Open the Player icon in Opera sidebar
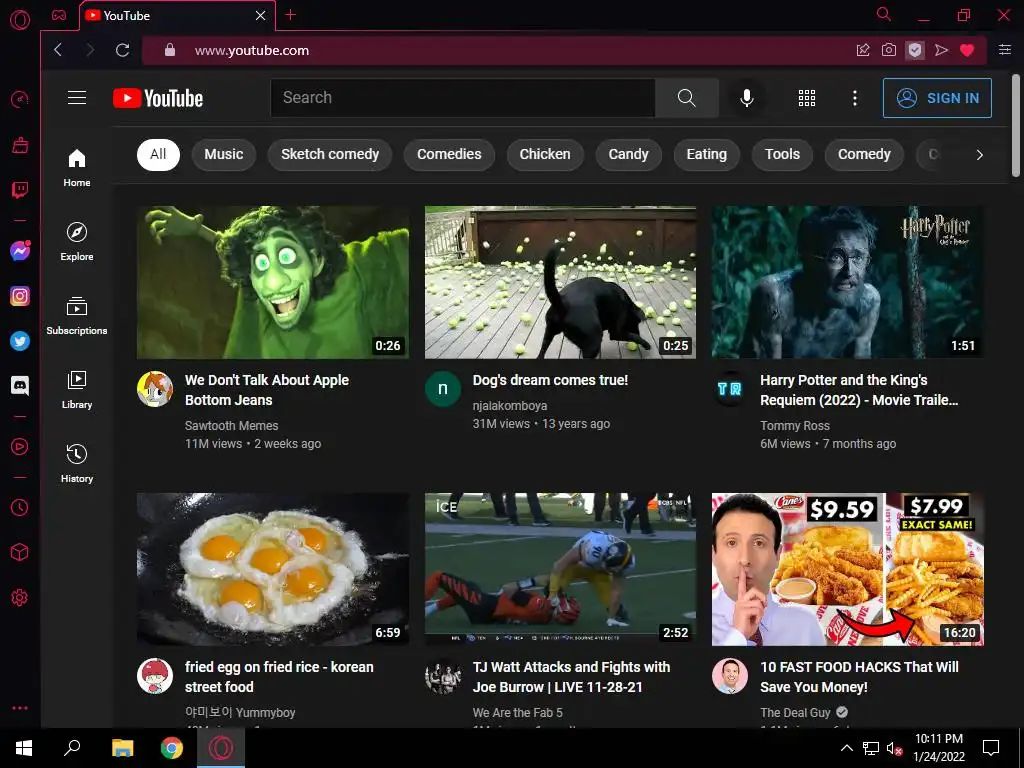1024x768 pixels. (x=20, y=447)
